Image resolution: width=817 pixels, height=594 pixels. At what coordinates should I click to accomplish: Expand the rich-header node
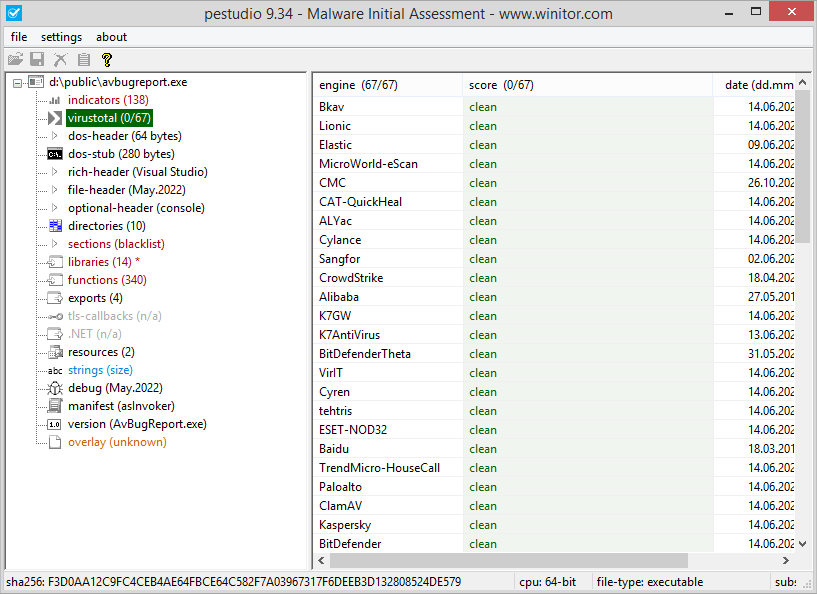[55, 172]
